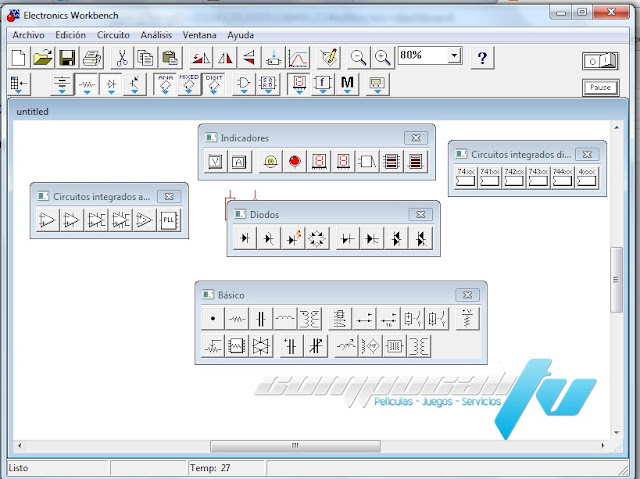The width and height of the screenshot is (640, 479).
Task: Open the analysis graphs display
Action: coord(298,58)
